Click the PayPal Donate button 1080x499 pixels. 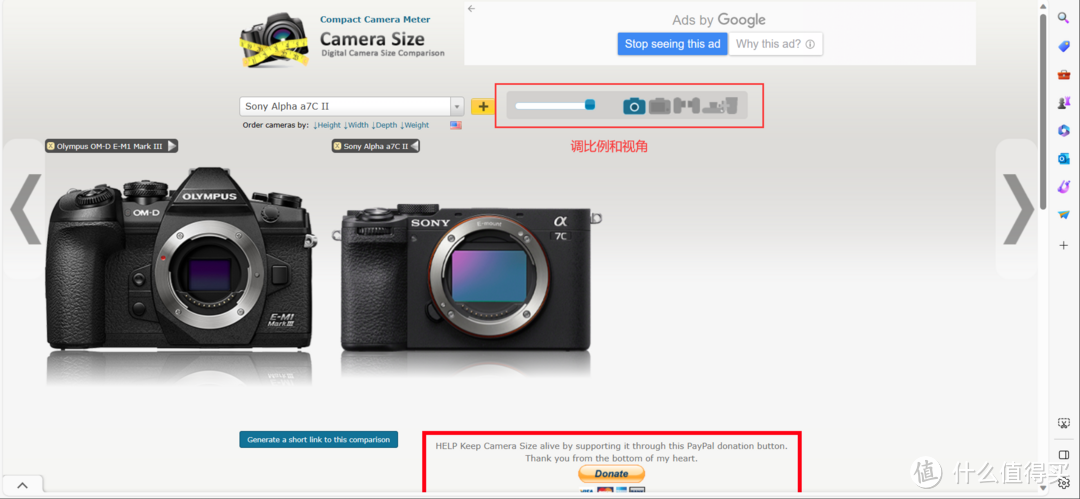click(612, 473)
